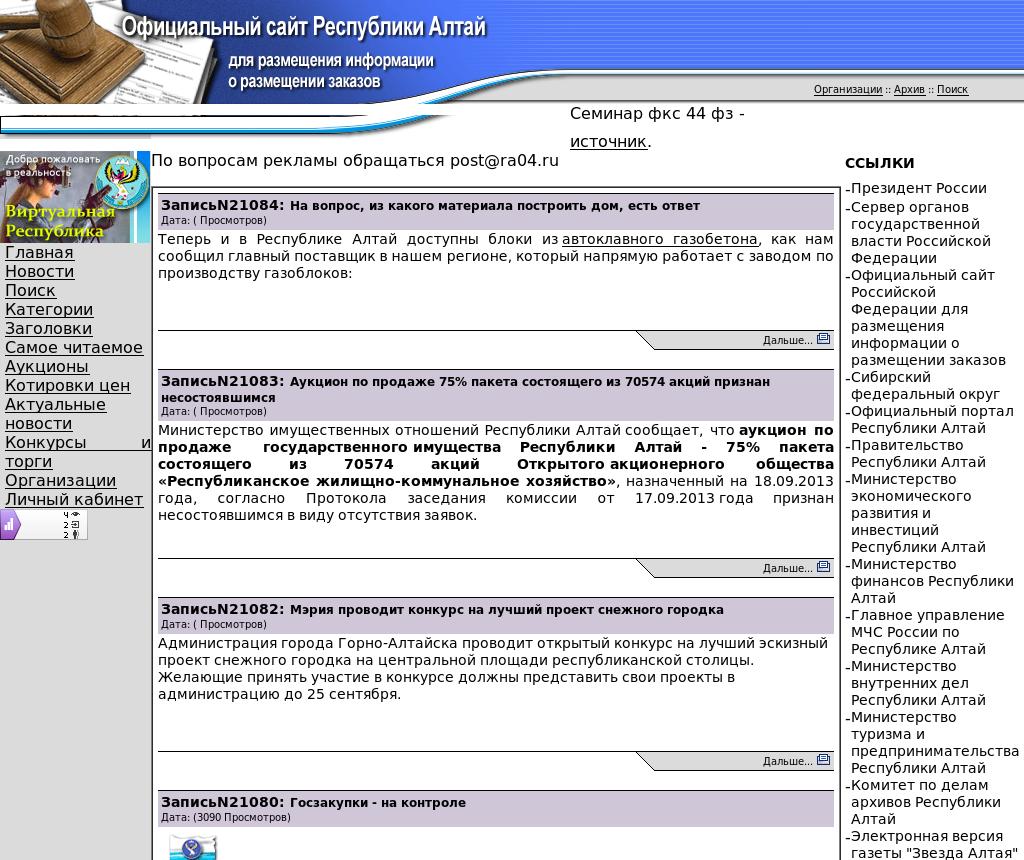Open Поиск link in top header bar

952,89
